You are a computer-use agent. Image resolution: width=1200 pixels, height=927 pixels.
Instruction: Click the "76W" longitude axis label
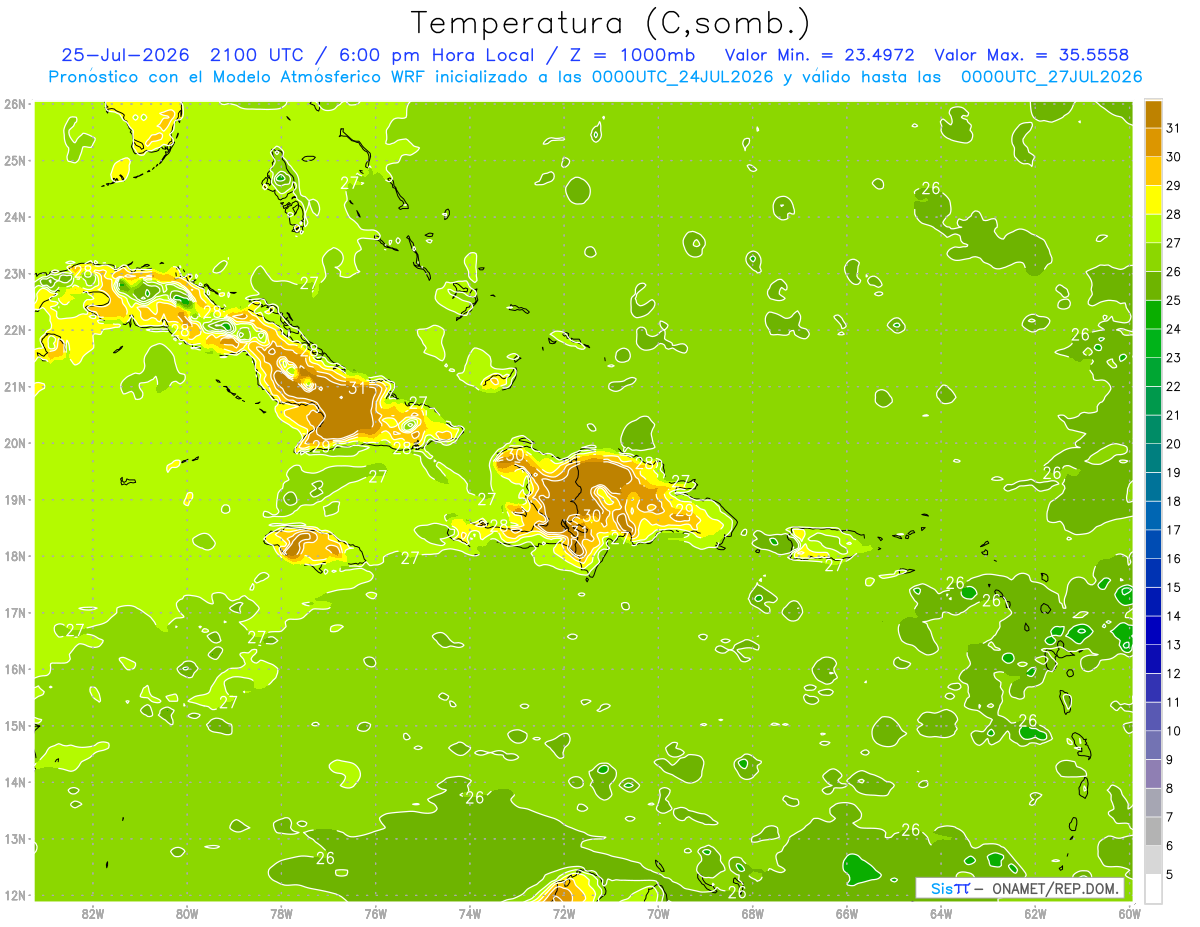tap(376, 913)
